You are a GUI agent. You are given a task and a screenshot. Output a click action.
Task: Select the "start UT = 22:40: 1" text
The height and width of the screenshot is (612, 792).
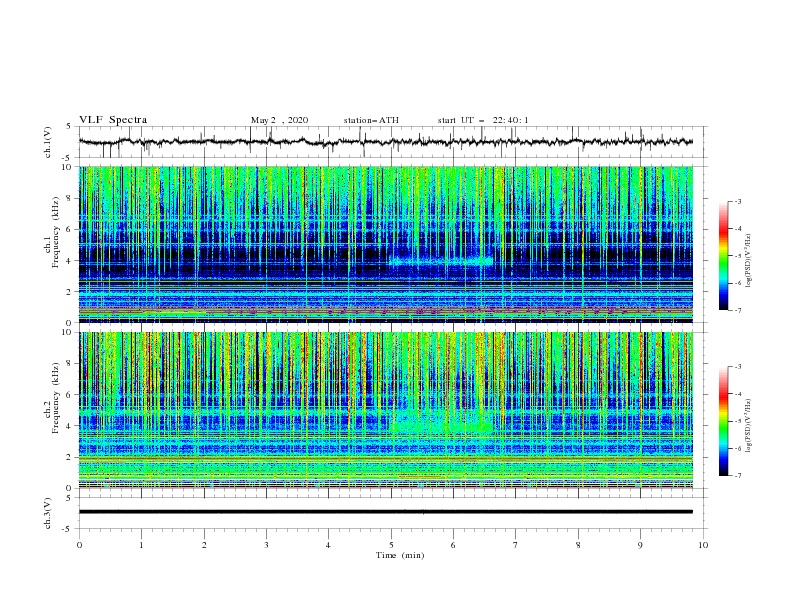click(483, 120)
